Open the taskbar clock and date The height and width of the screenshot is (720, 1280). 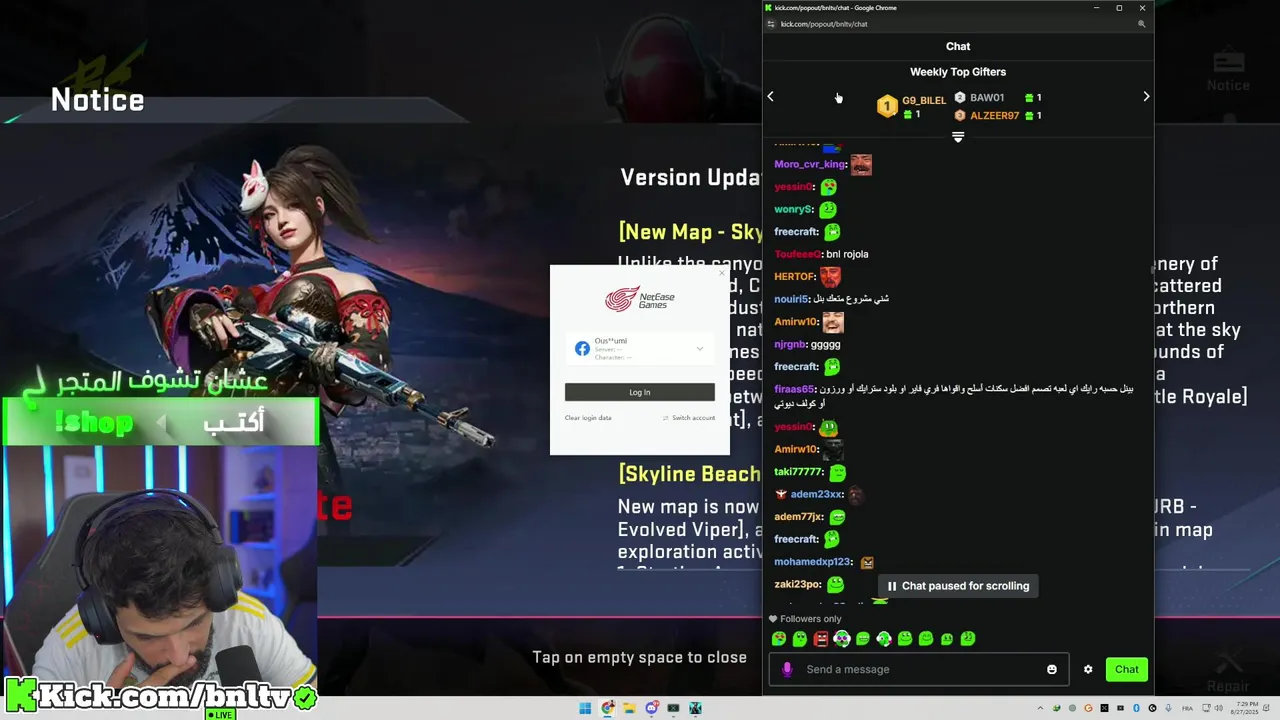click(x=1245, y=708)
